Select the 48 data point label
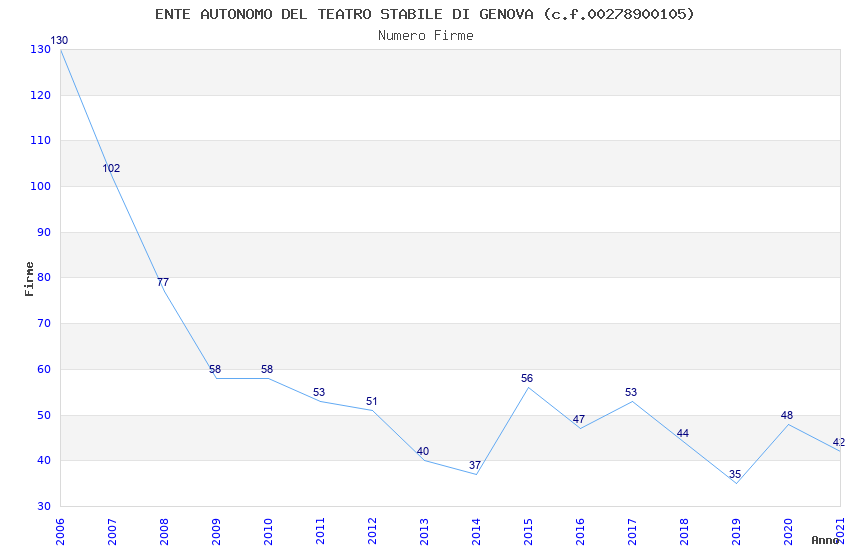The width and height of the screenshot is (850, 550). pos(787,415)
